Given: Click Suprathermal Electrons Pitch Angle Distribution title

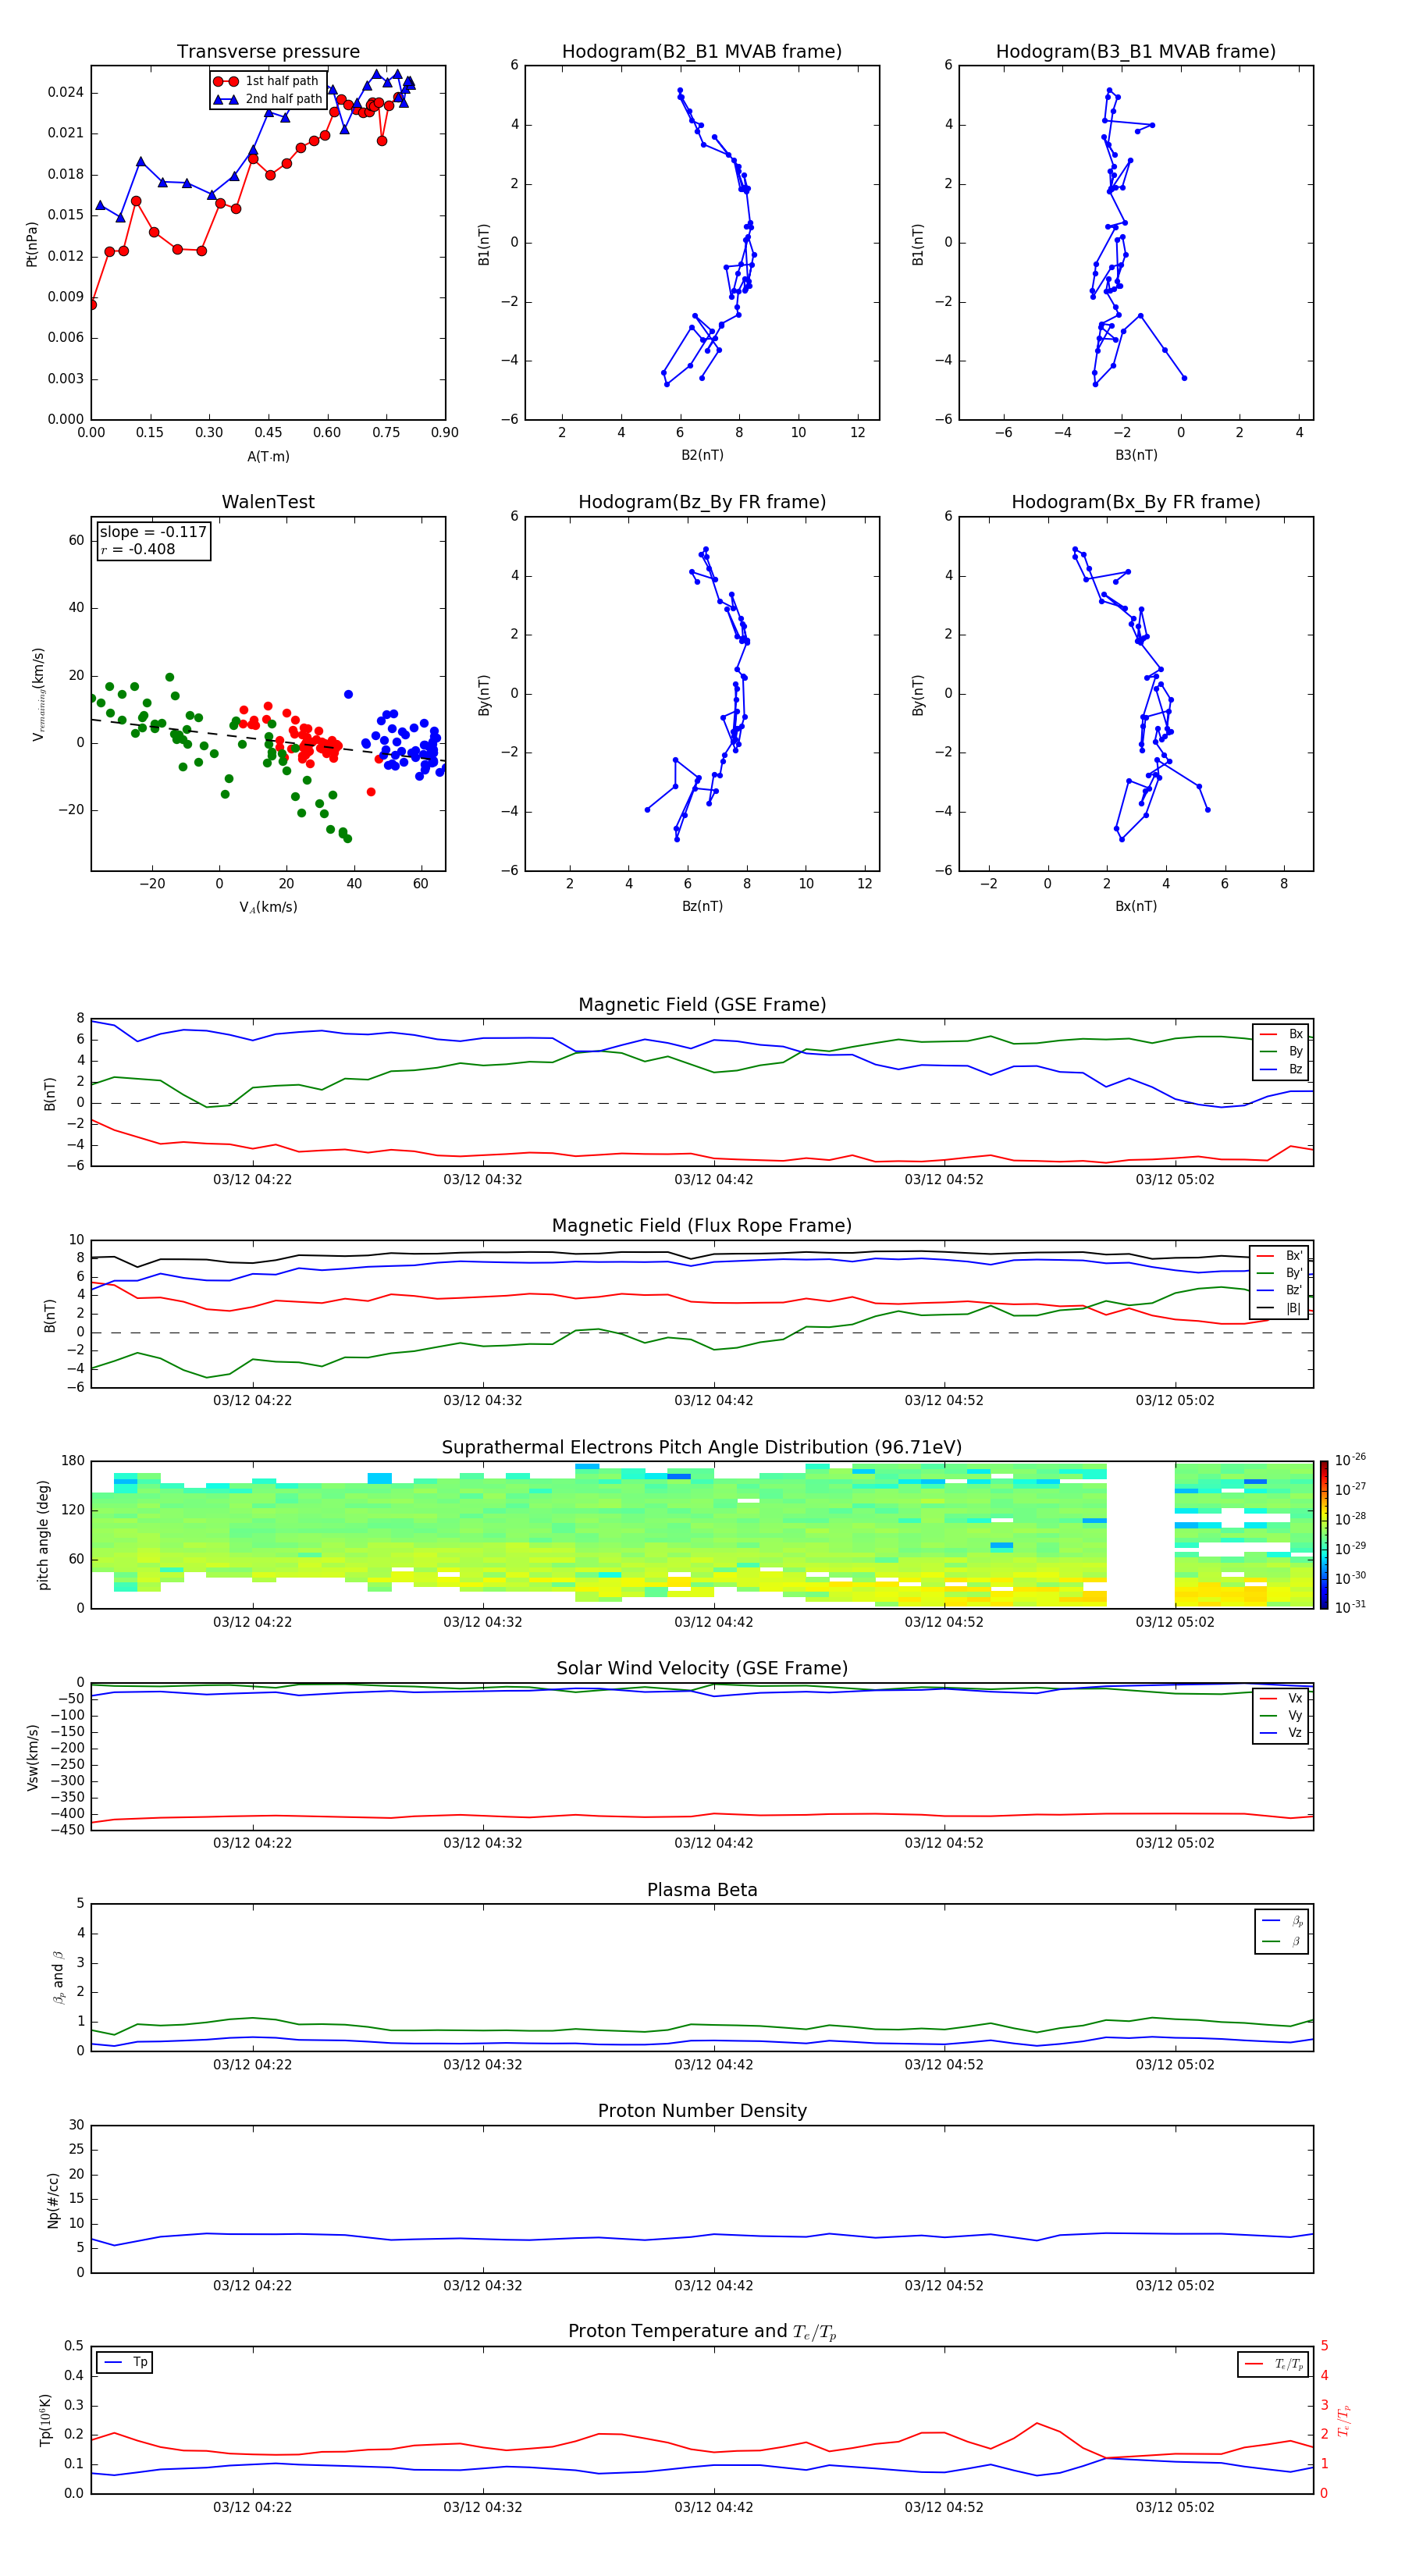Looking at the screenshot, I should tap(702, 1448).
